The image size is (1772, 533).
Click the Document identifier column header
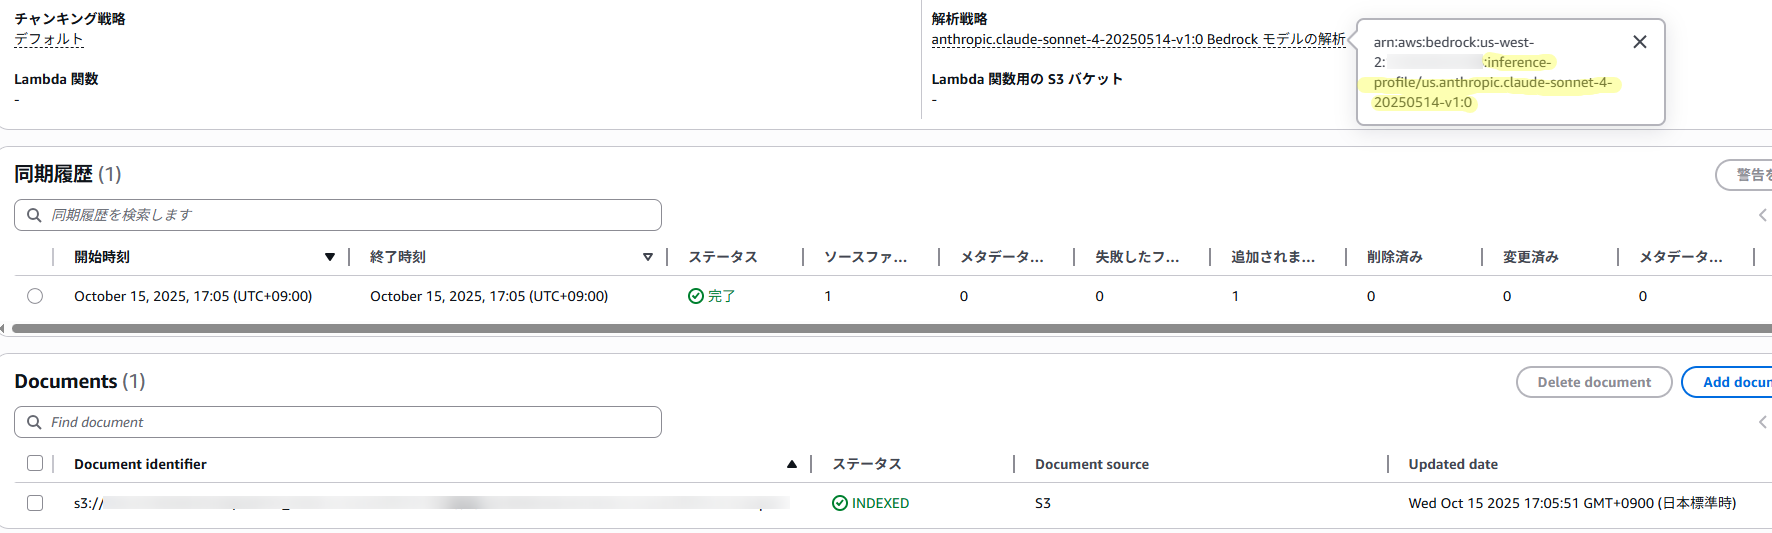140,464
